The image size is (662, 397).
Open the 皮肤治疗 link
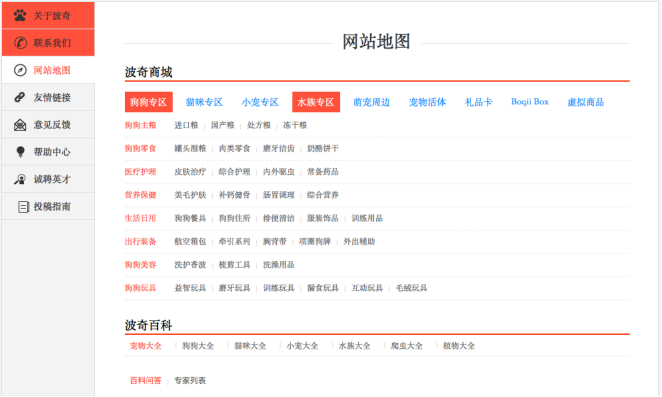pos(190,171)
